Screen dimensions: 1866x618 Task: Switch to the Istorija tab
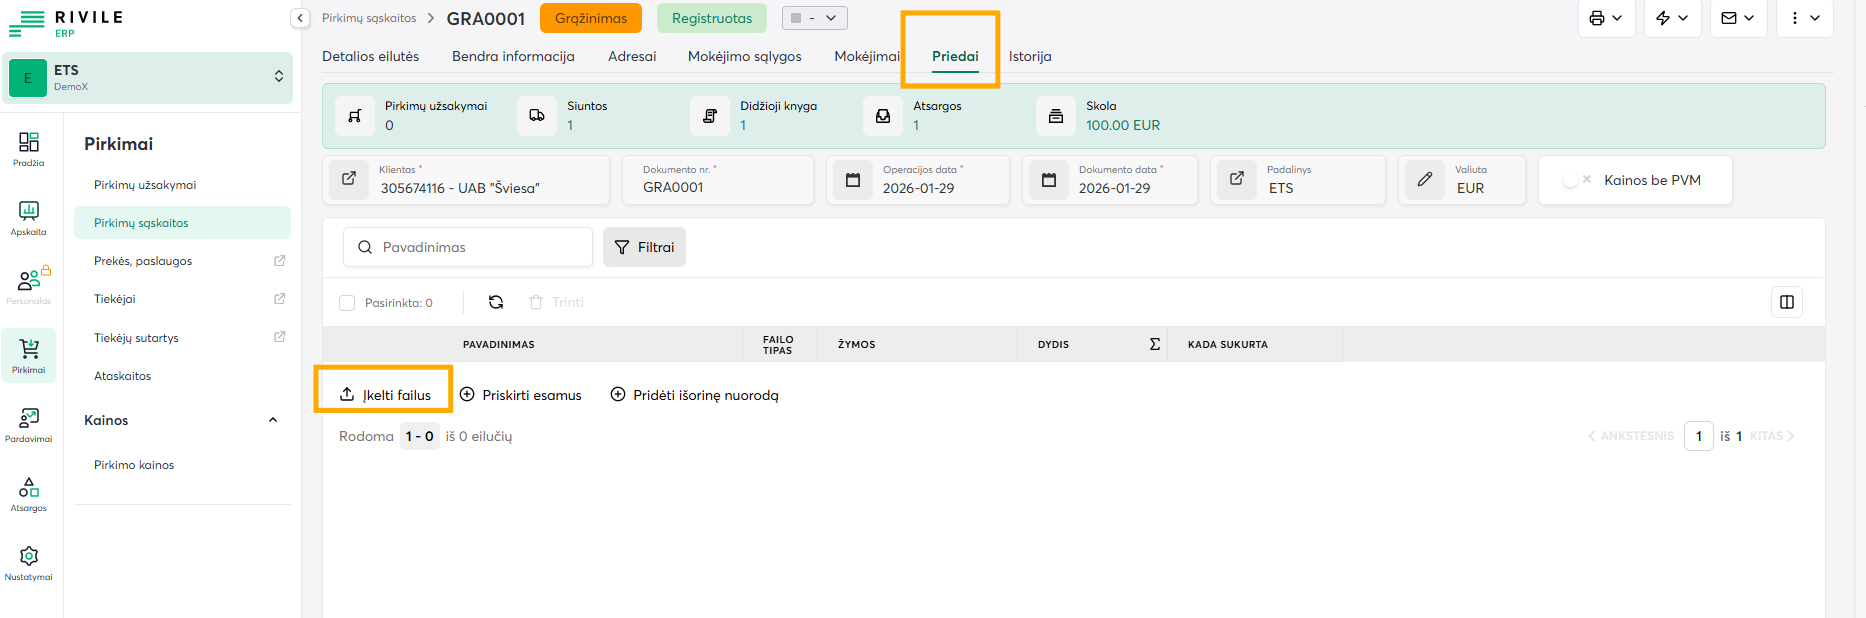click(x=1030, y=56)
